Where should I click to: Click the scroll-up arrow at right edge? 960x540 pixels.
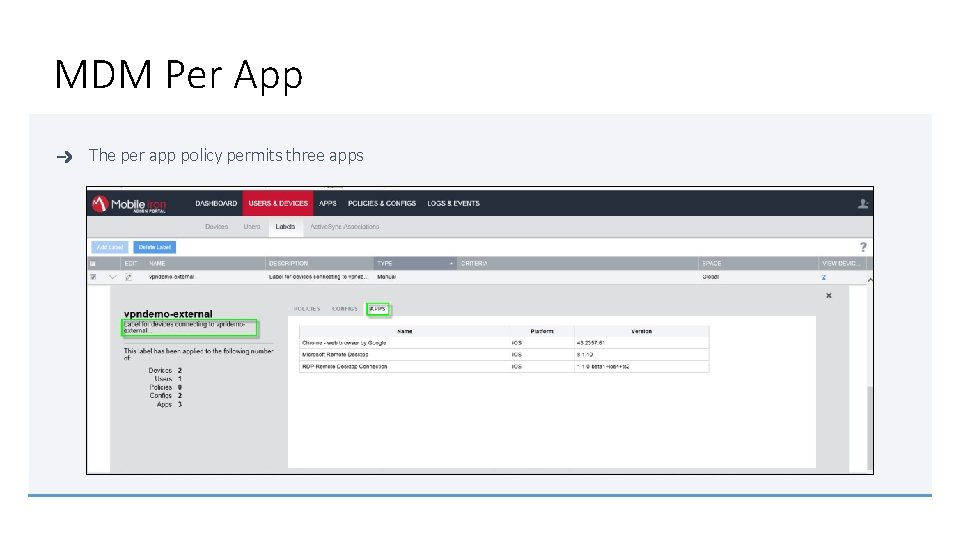(869, 280)
